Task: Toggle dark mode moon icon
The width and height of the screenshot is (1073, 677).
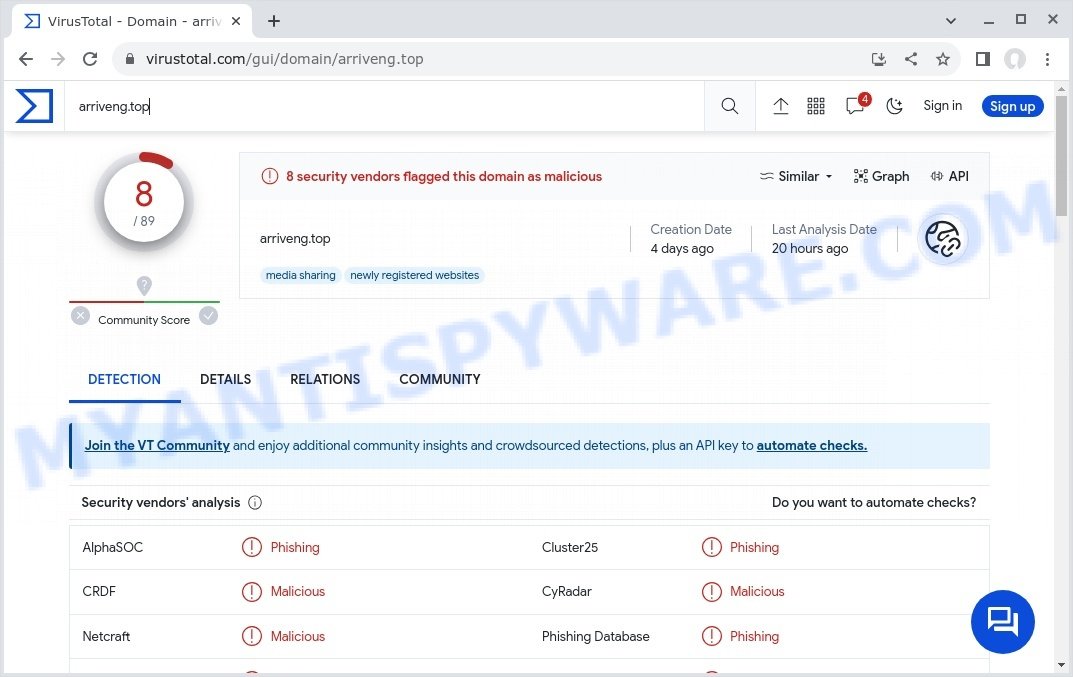Action: tap(894, 106)
